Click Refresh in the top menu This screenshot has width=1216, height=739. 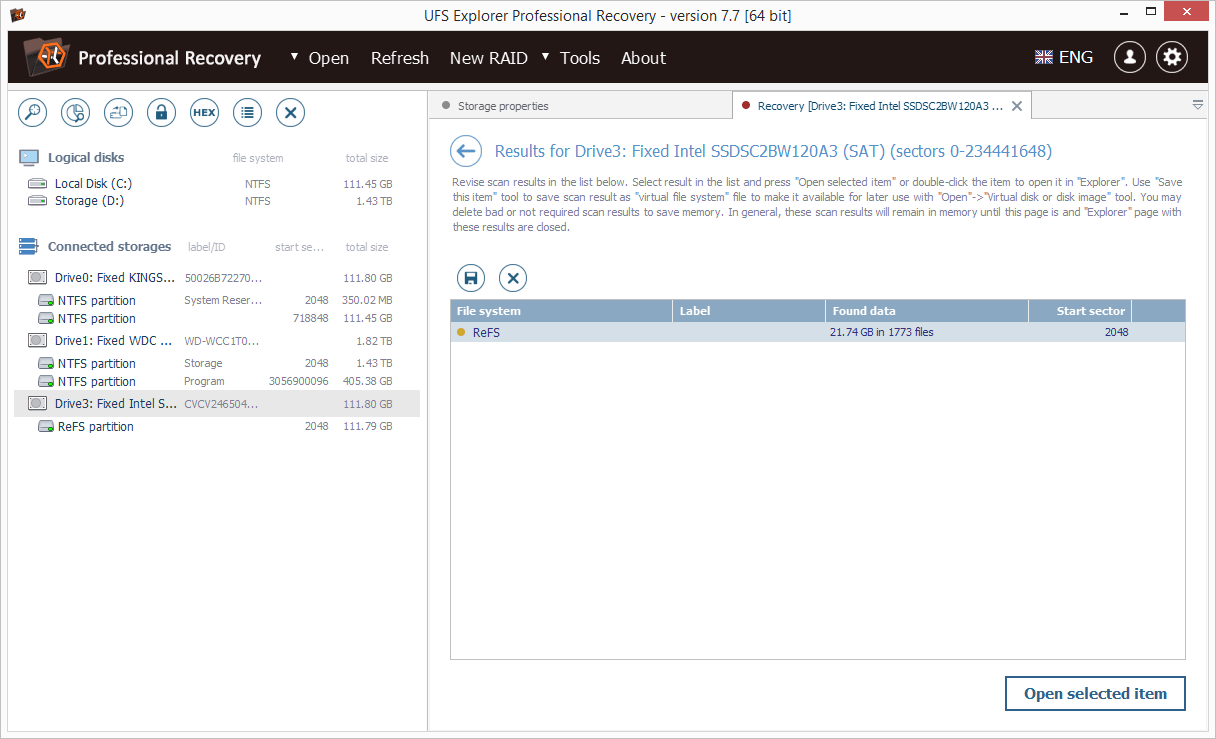click(x=400, y=58)
